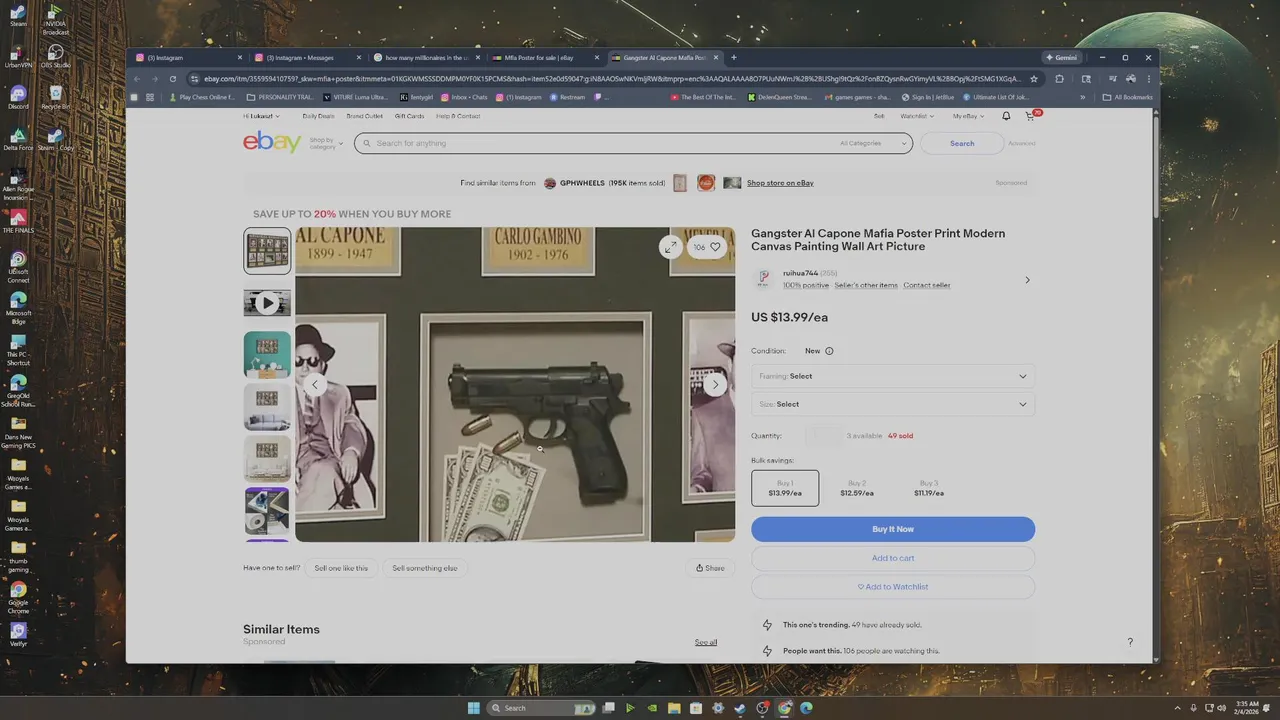Image resolution: width=1280 pixels, height=720 pixels.
Task: Click the Share button
Action: pos(711,568)
